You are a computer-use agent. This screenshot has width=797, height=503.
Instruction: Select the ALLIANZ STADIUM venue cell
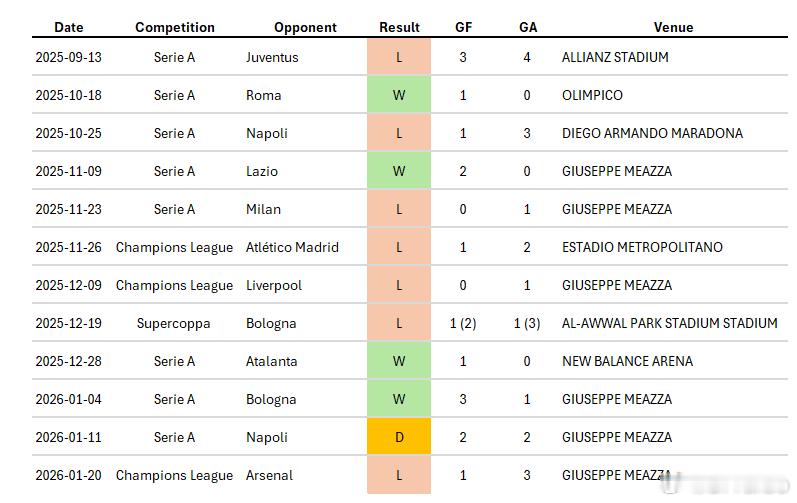click(x=615, y=57)
